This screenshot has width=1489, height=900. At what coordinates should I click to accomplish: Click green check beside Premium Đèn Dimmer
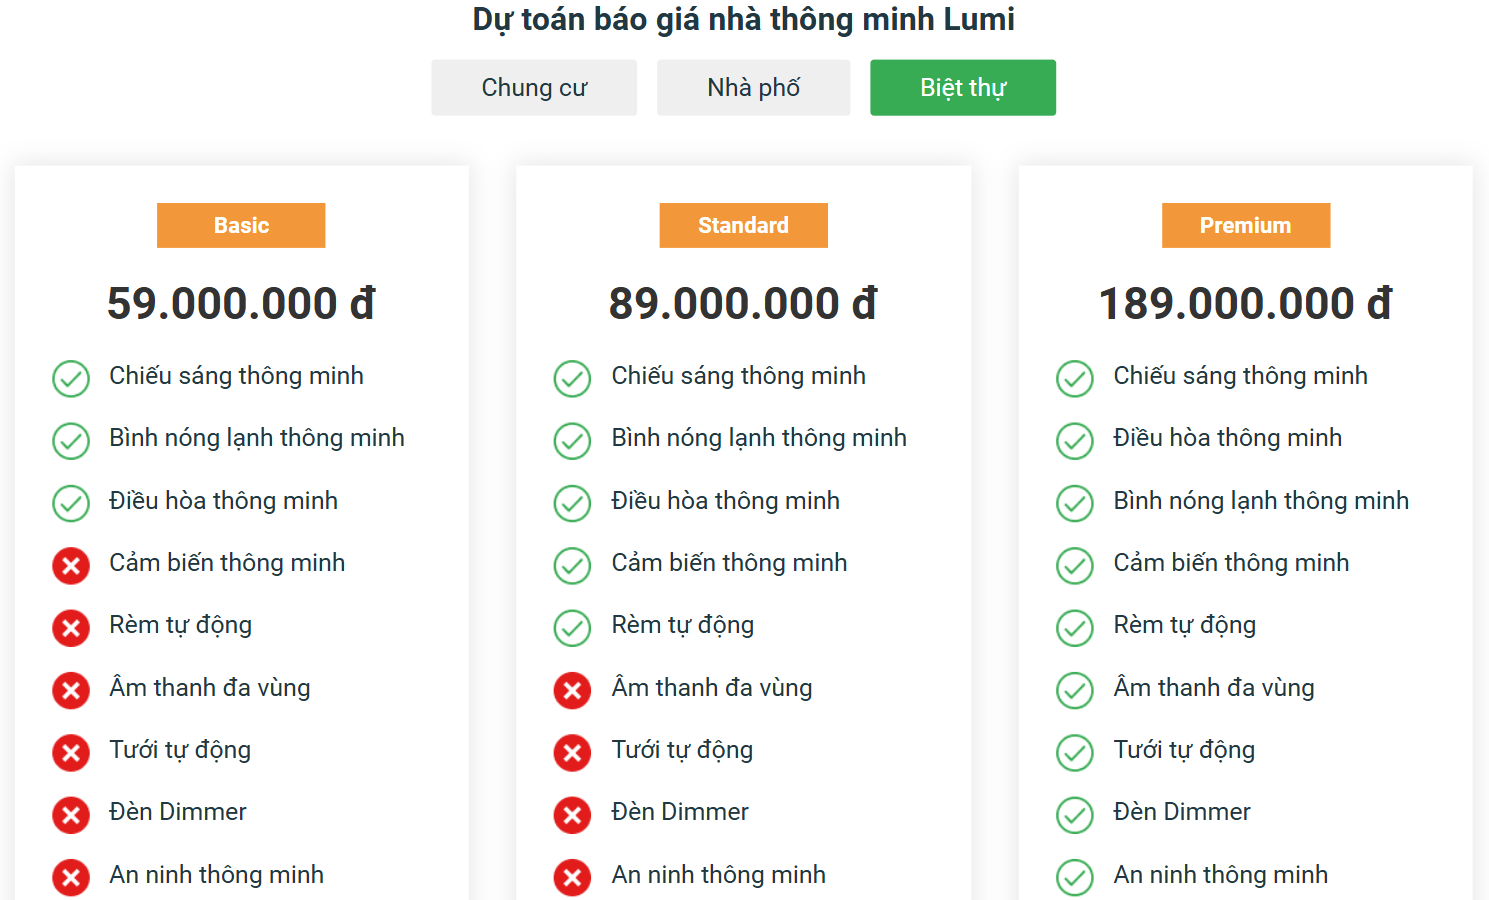[1075, 815]
